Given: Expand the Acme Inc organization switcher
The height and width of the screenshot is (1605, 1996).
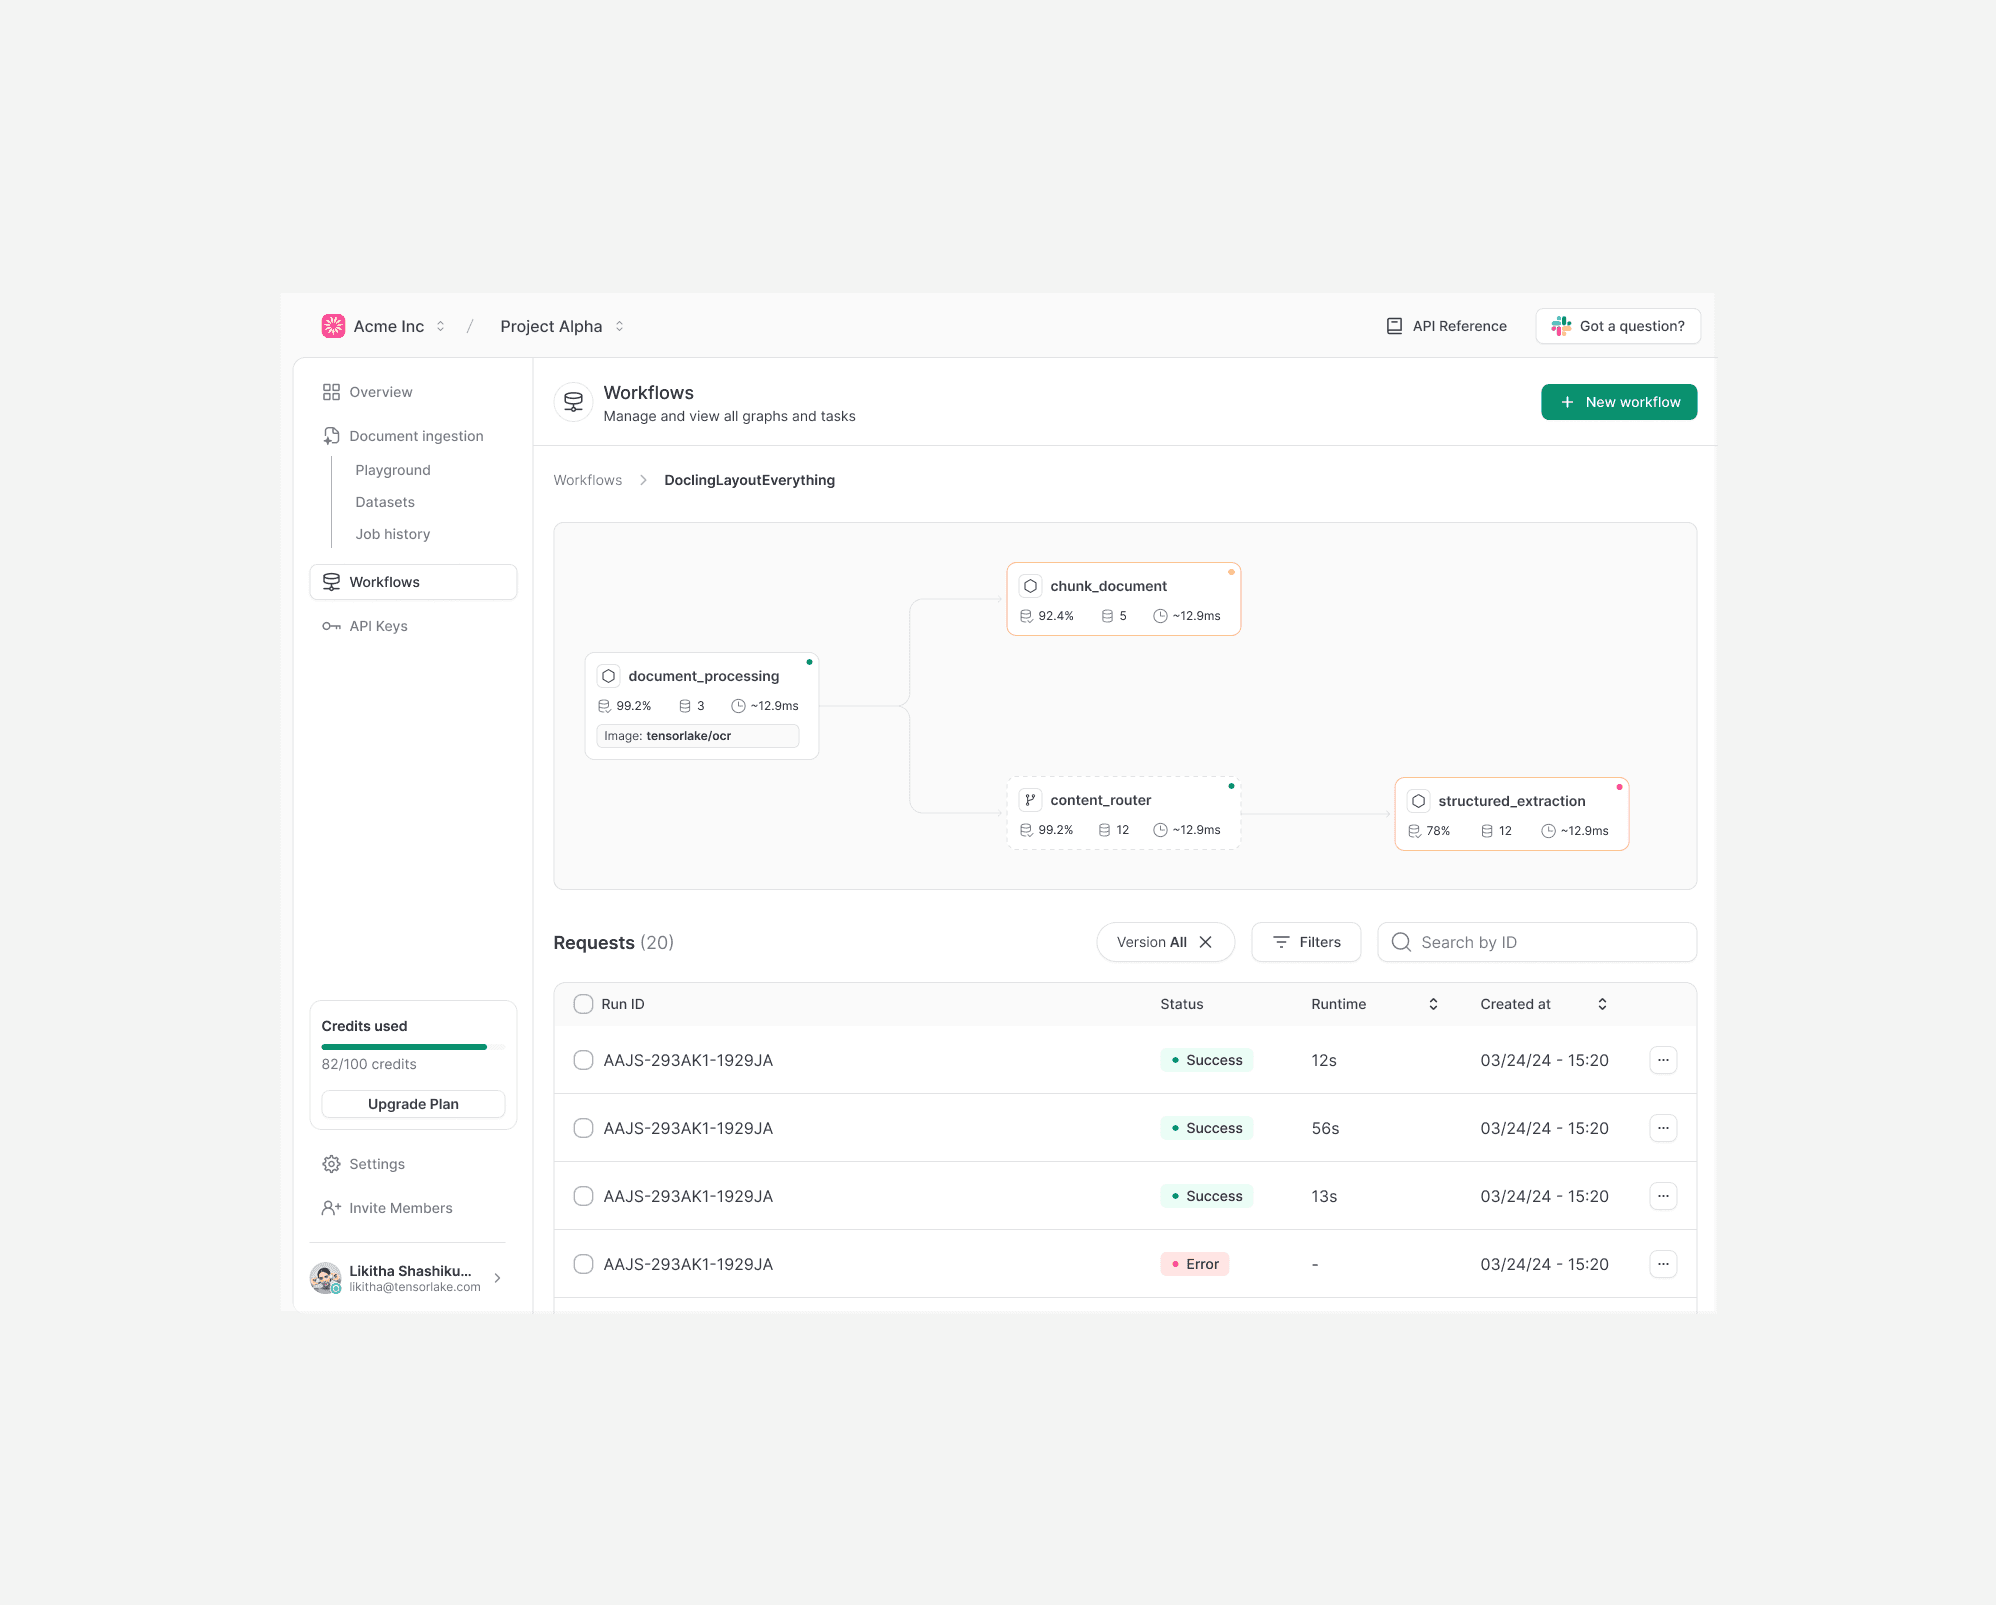Looking at the screenshot, I should tap(440, 326).
